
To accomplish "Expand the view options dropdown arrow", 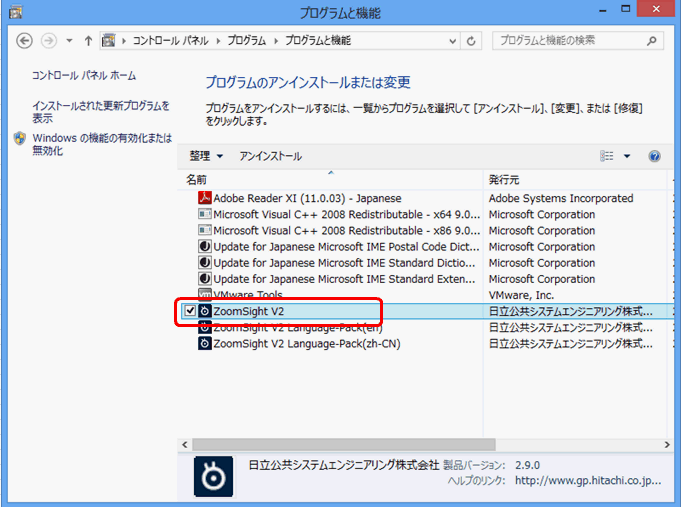I will point(627,156).
